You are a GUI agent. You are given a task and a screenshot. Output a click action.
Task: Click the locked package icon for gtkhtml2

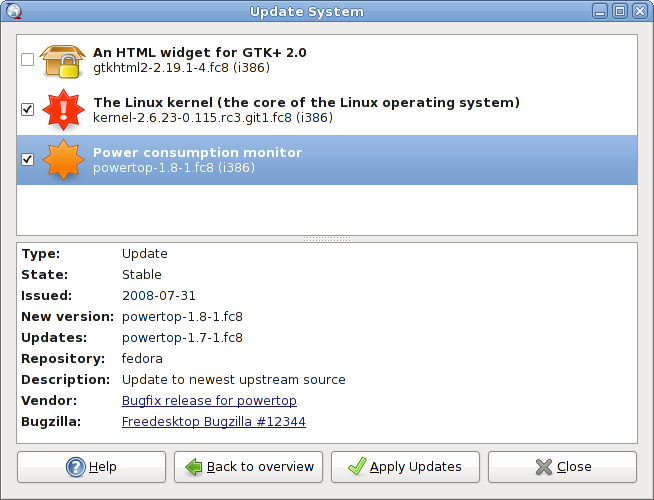coord(64,60)
